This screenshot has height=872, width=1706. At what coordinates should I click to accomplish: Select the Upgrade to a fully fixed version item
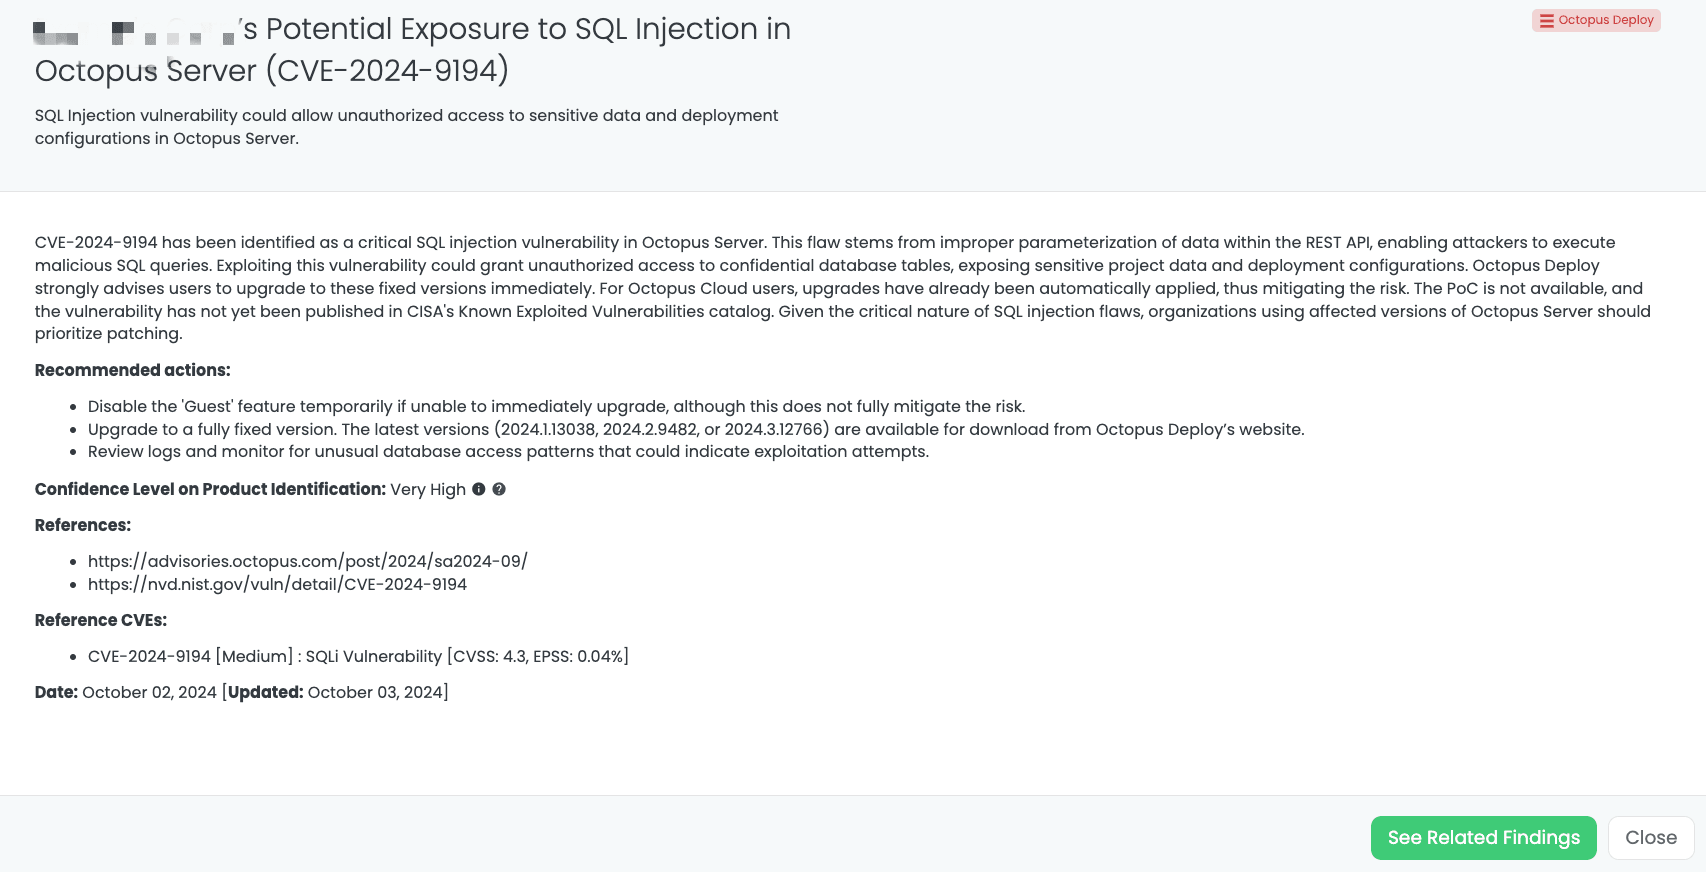pos(696,429)
